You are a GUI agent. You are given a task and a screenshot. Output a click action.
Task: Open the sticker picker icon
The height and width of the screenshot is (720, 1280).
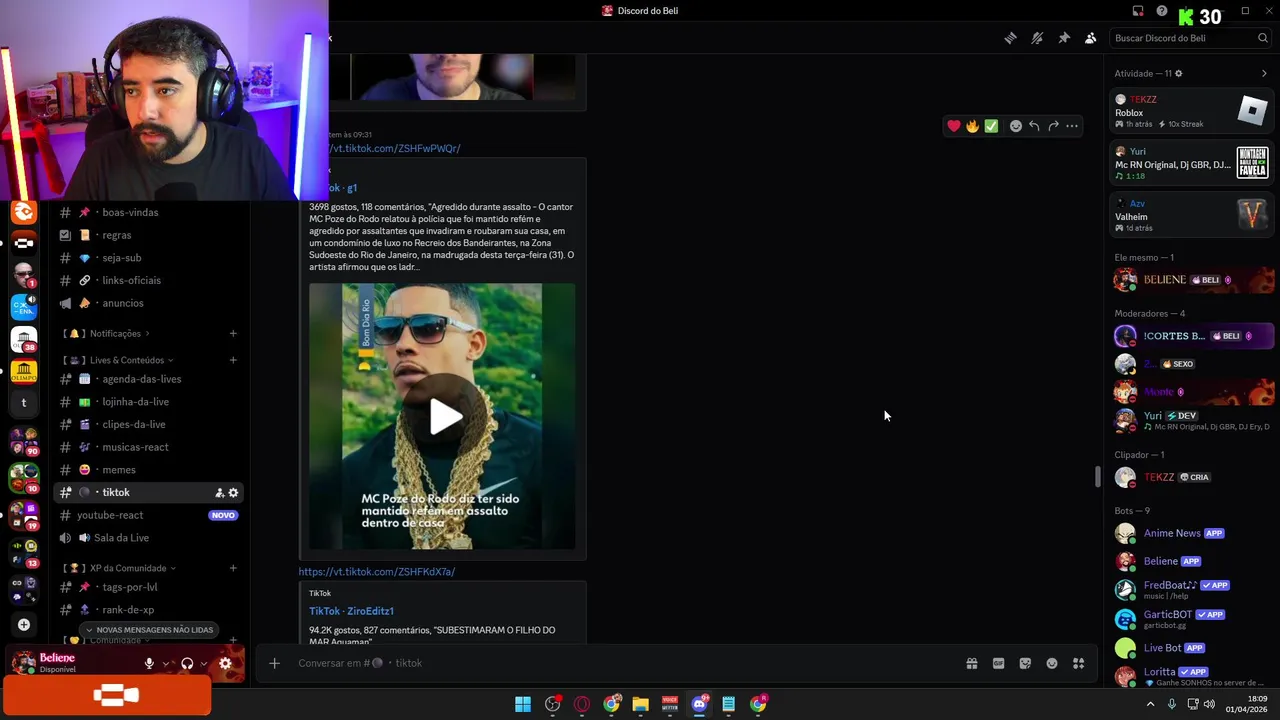1025,663
